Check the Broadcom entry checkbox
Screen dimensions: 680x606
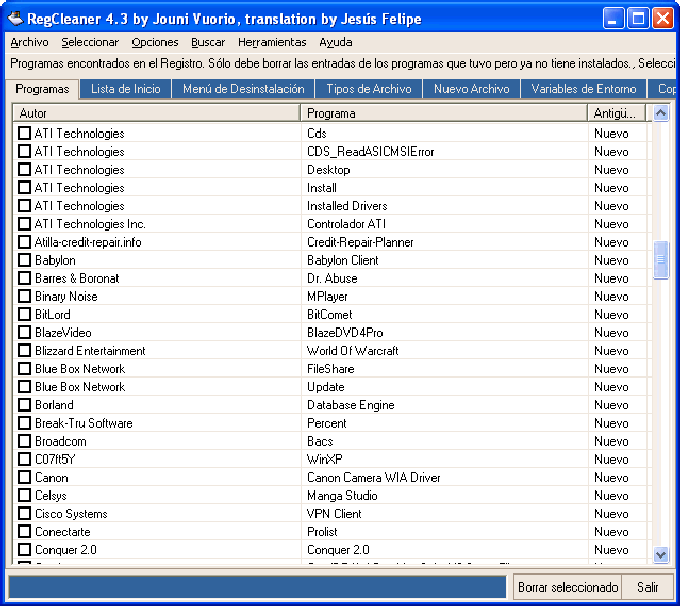pyautogui.click(x=25, y=441)
